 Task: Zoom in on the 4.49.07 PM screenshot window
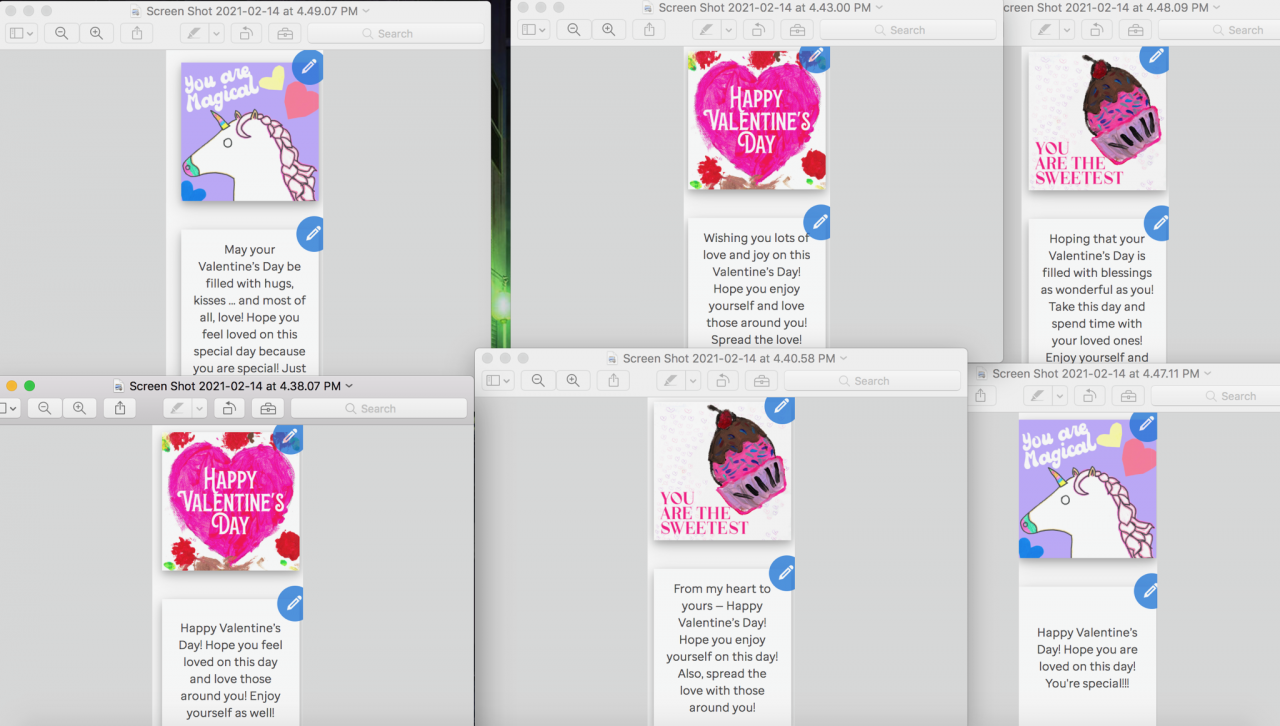point(96,33)
